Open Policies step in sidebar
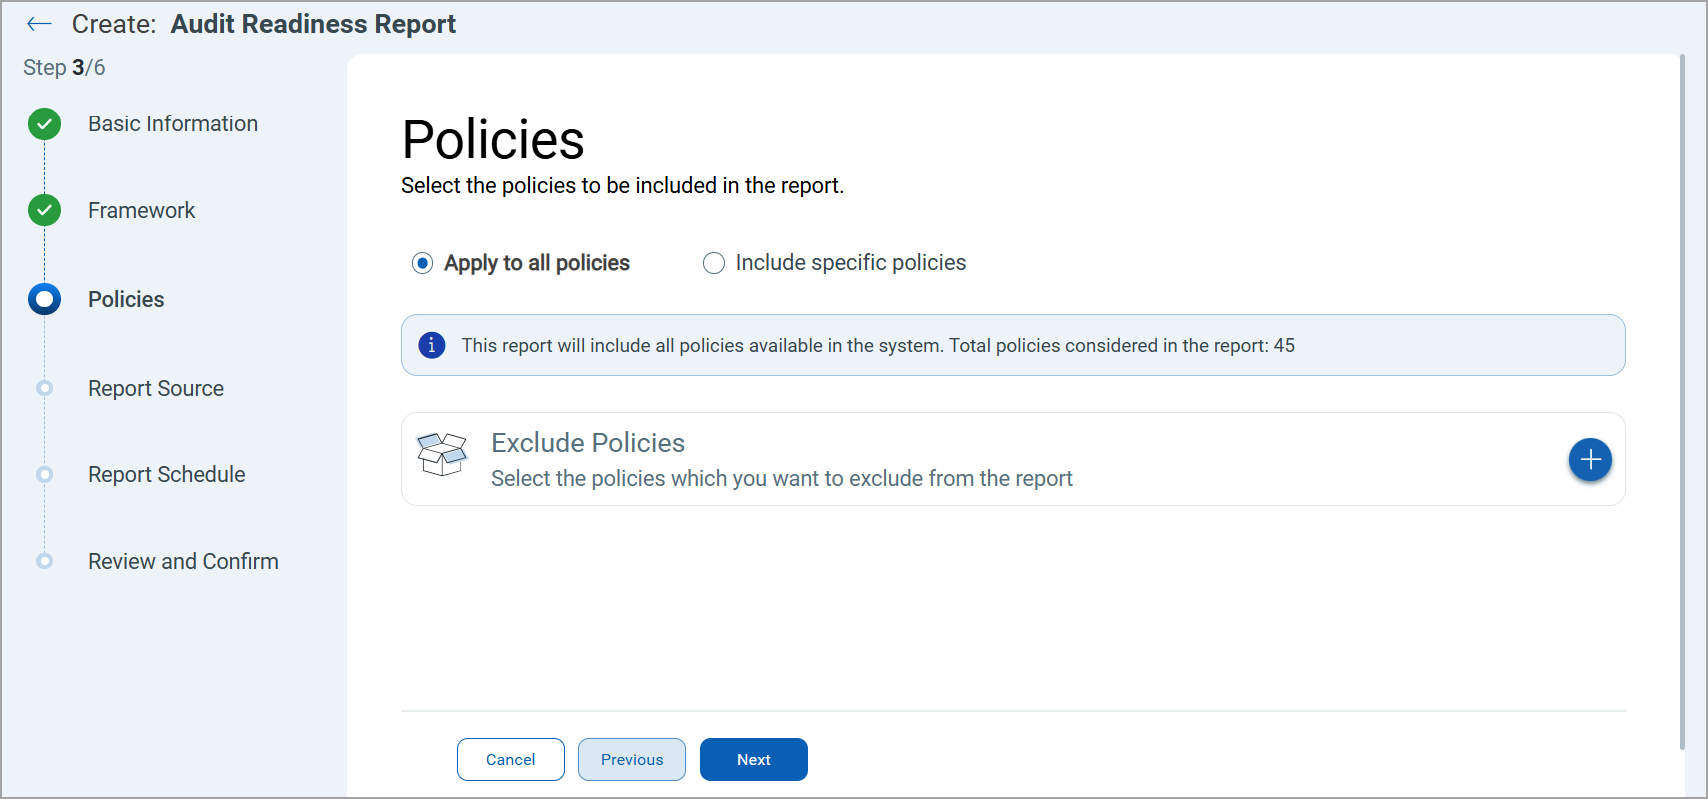The image size is (1708, 799). tap(126, 299)
